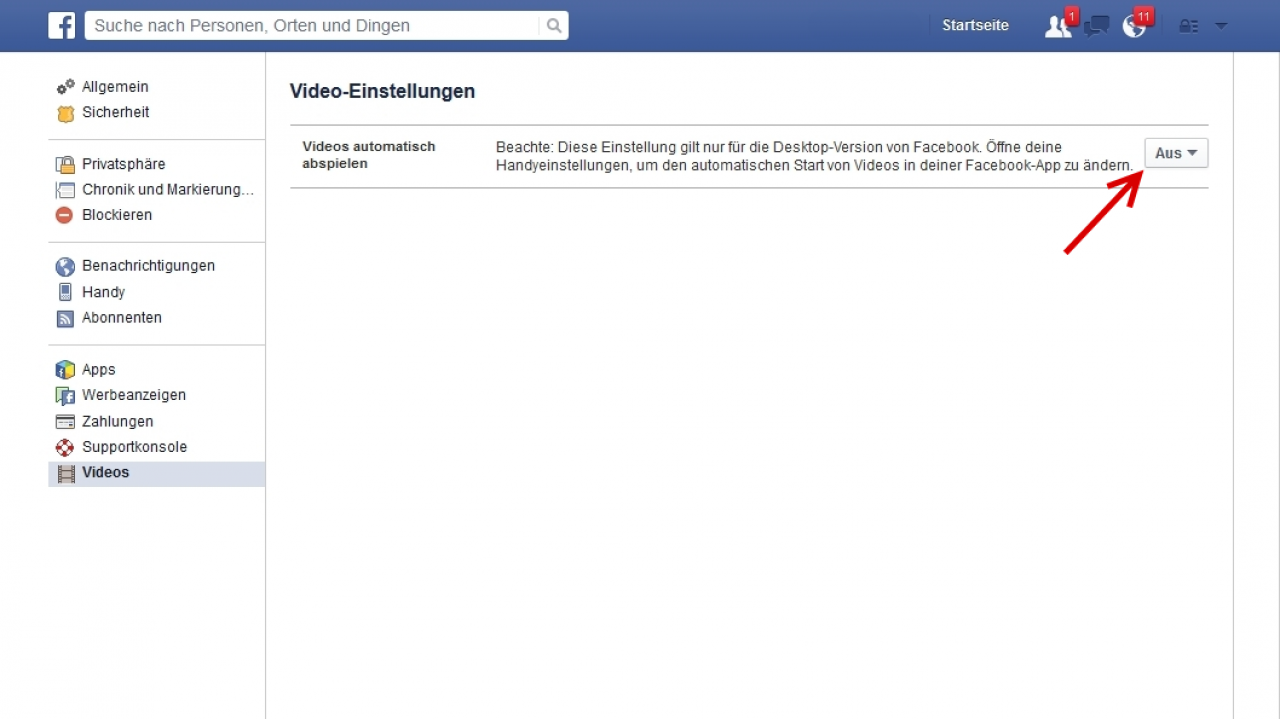1280x719 pixels.
Task: Click the Videos automatisch abspielen label
Action: pyautogui.click(x=369, y=155)
